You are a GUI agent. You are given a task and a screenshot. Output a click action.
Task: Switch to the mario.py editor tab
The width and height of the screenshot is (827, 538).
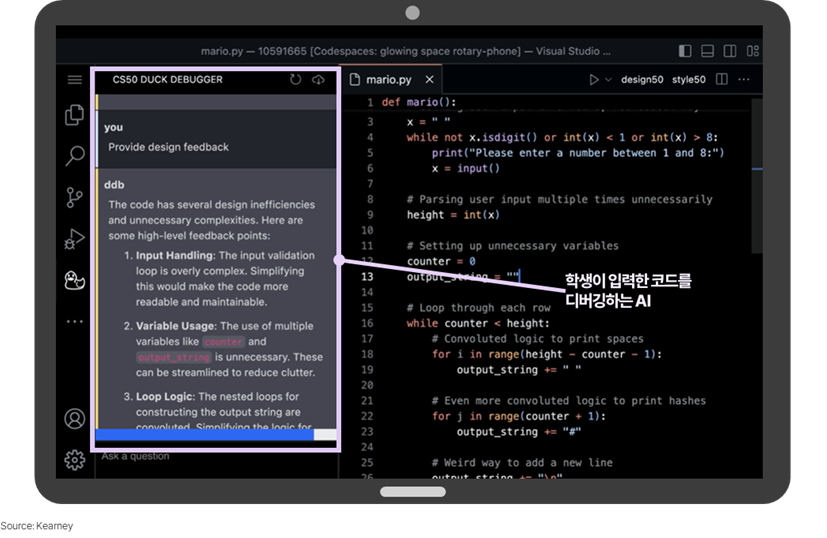[x=388, y=79]
